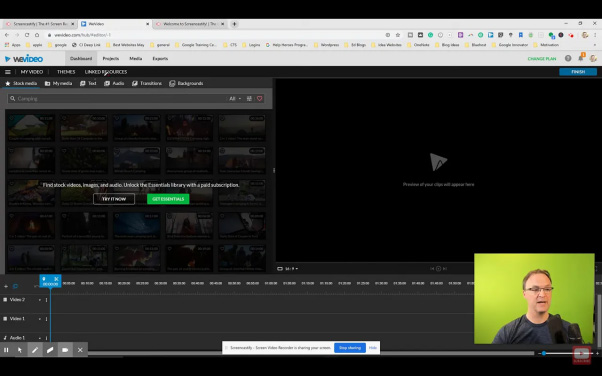This screenshot has height=377, width=602.
Task: Click Stop sharing in the Screencastify bar
Action: pos(350,348)
